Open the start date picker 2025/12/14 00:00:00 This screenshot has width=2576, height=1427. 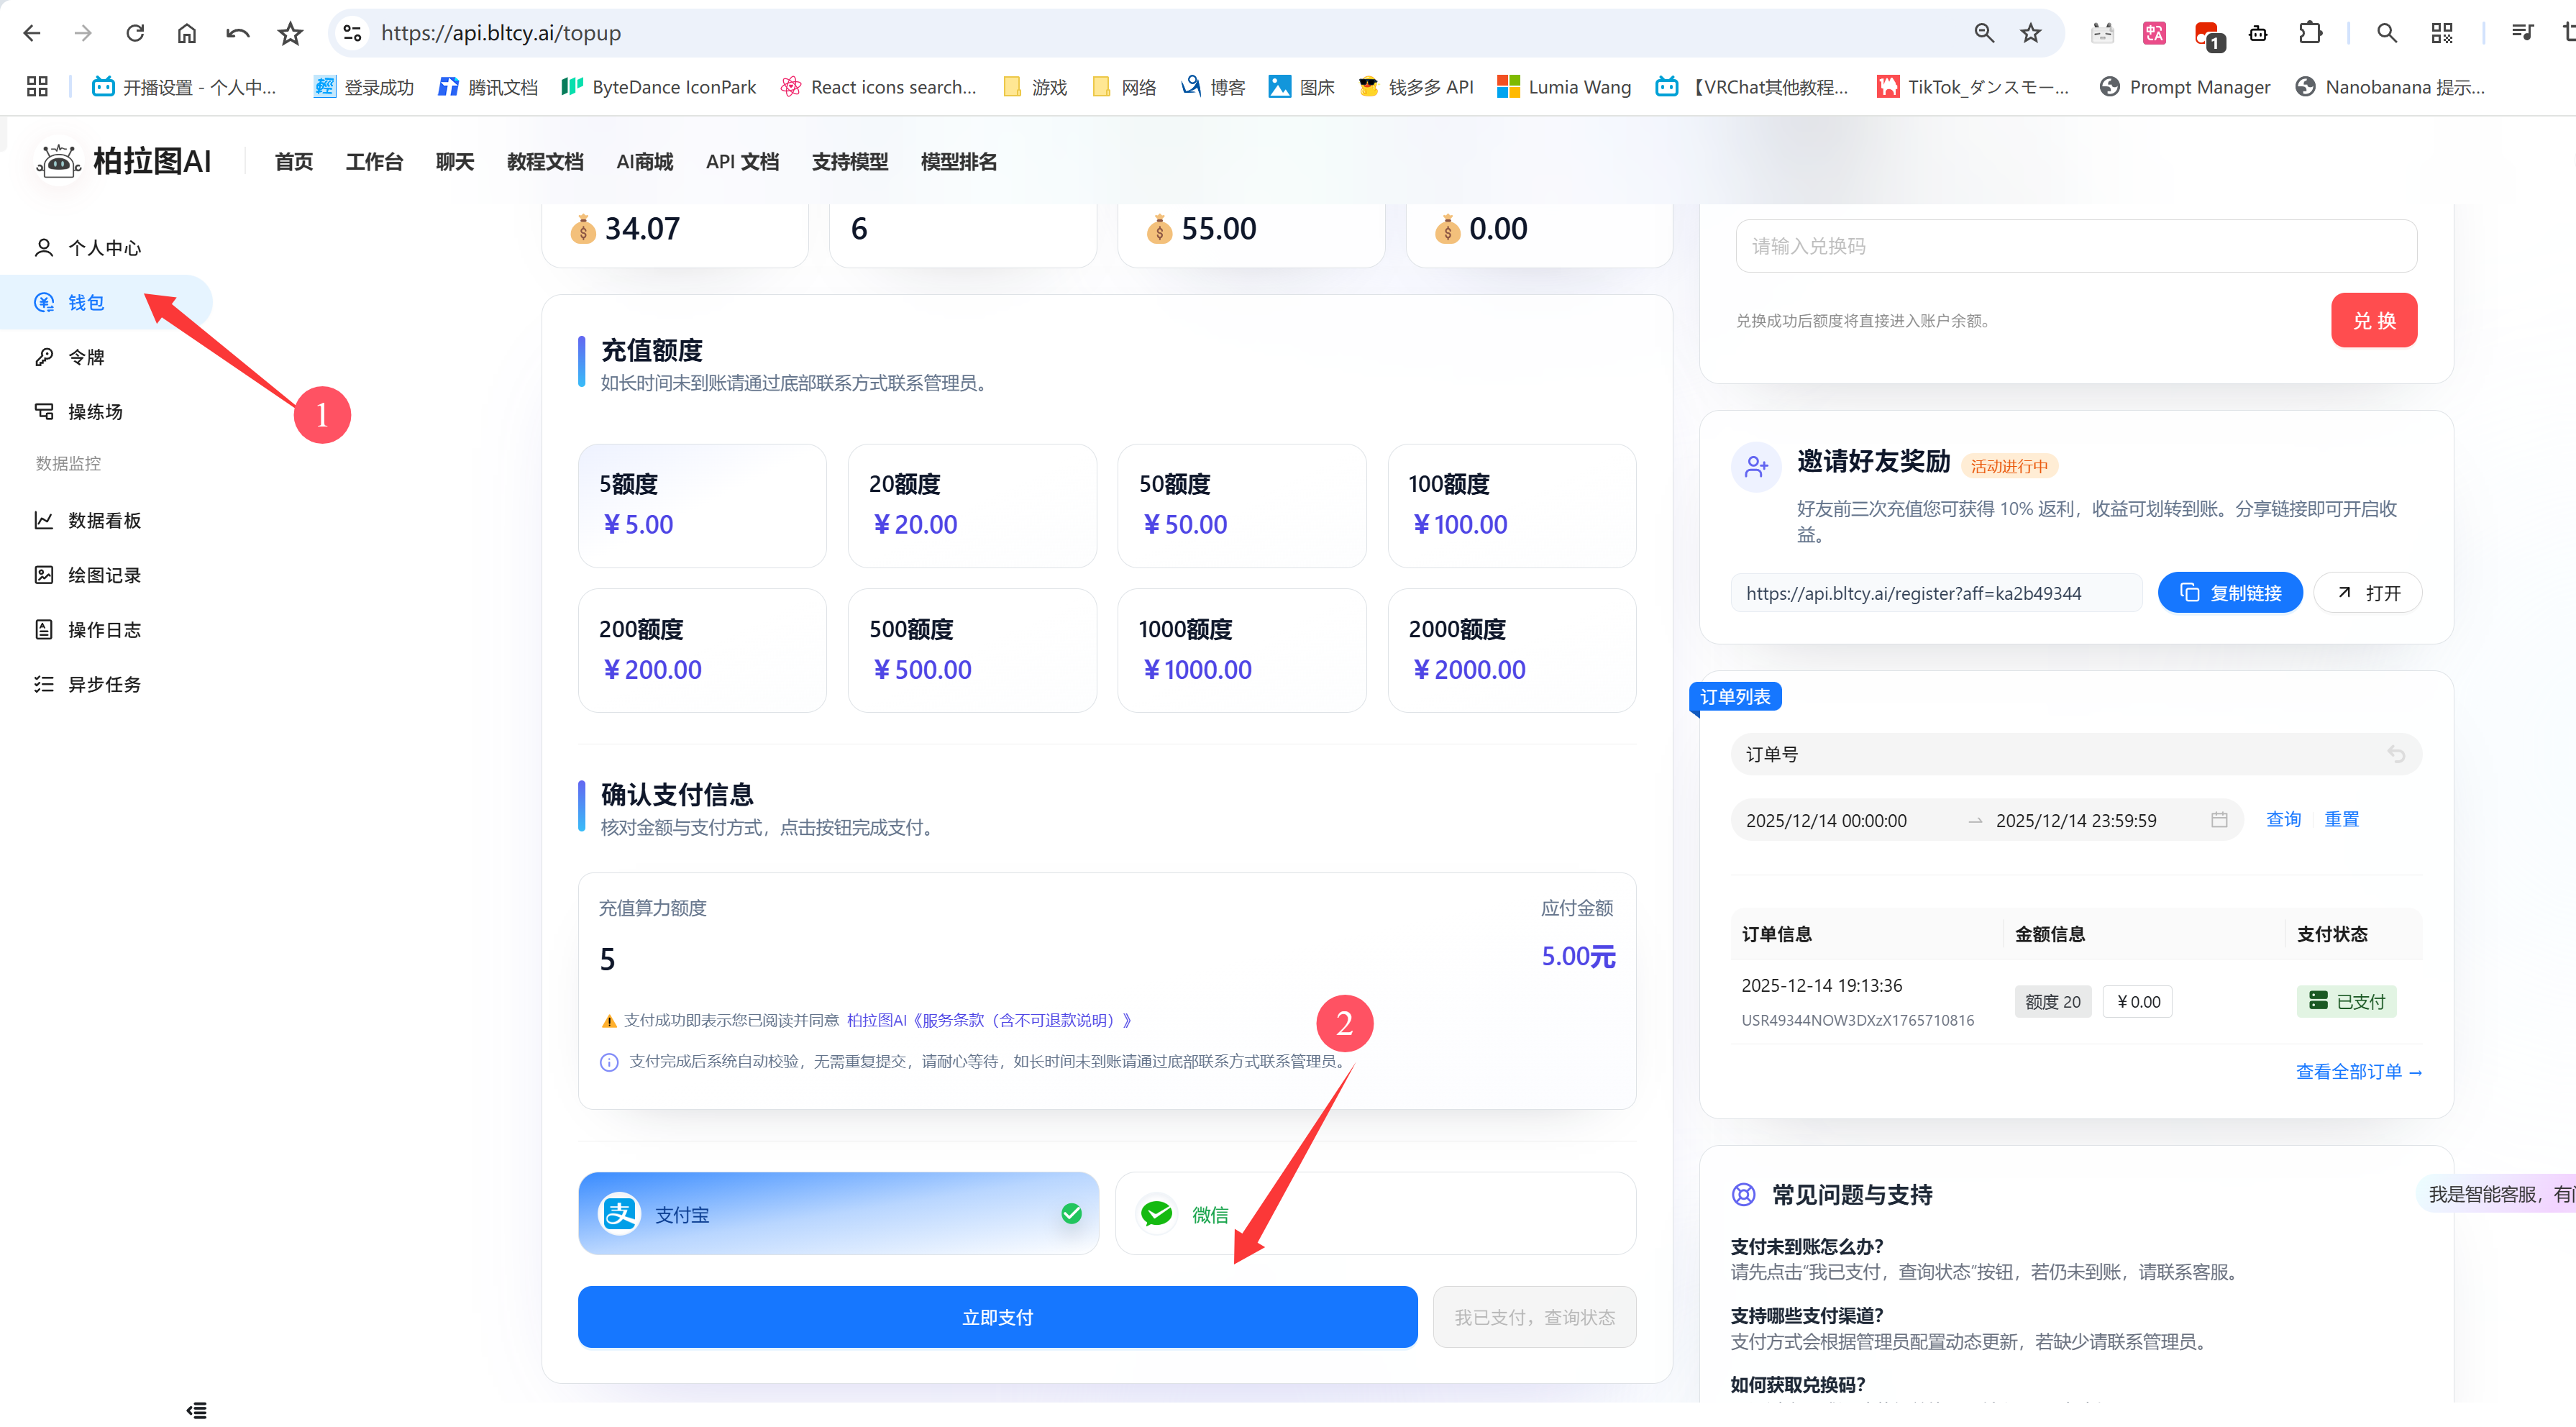[x=1826, y=821]
